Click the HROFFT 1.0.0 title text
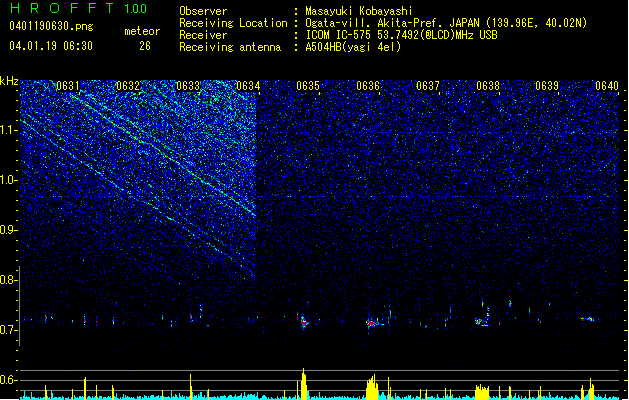Screen dimensions: 629x400 78,8
